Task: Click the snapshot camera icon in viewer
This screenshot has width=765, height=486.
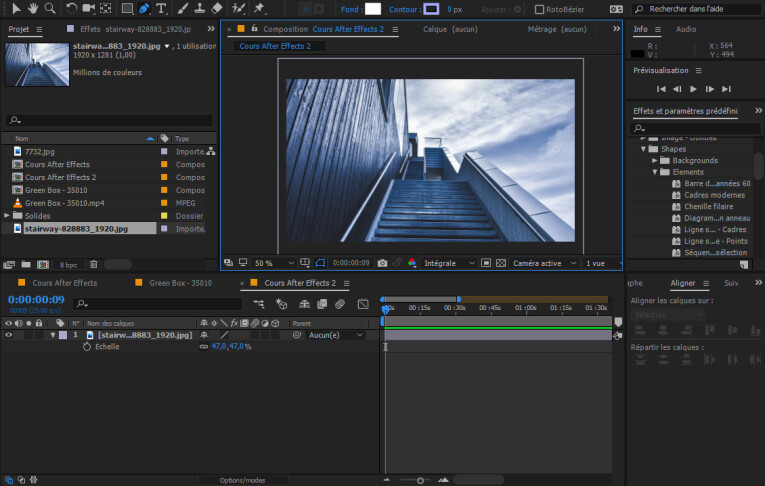Action: click(382, 263)
